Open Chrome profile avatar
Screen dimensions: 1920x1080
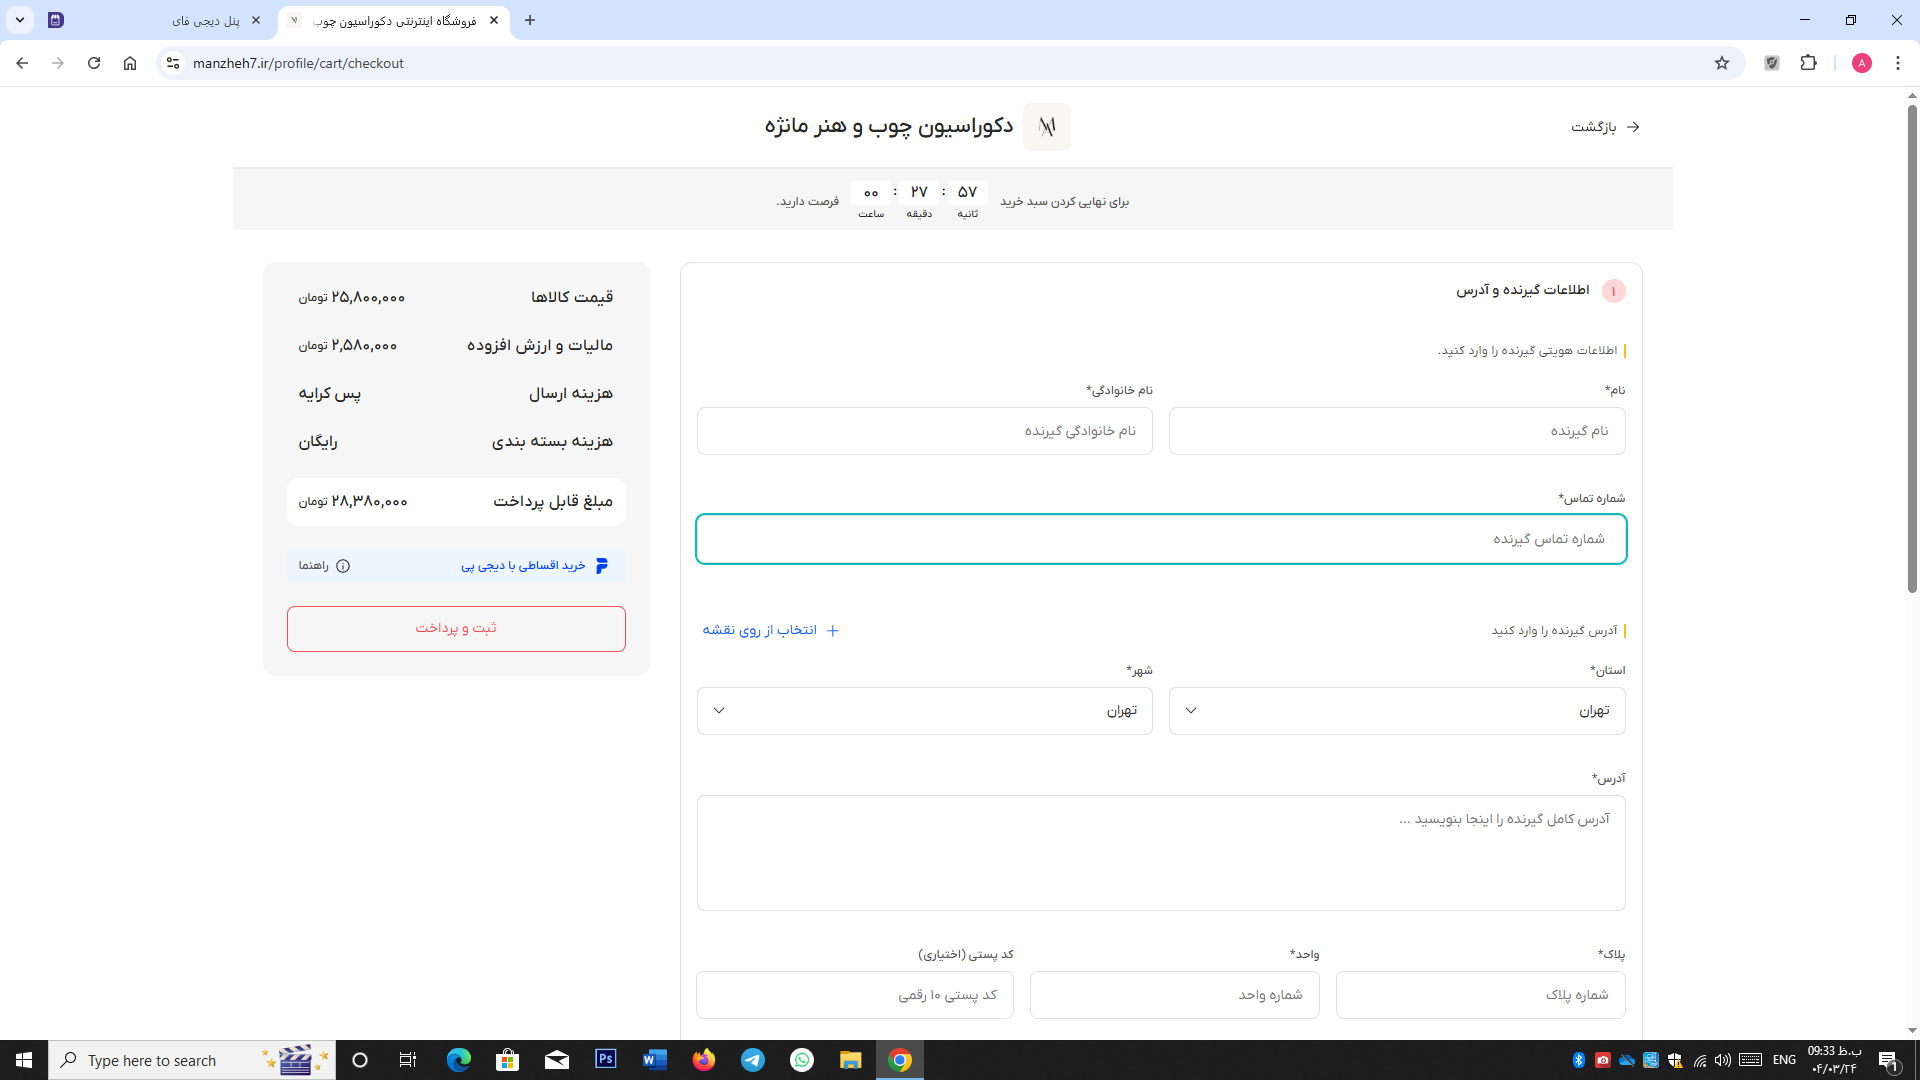coord(1862,63)
